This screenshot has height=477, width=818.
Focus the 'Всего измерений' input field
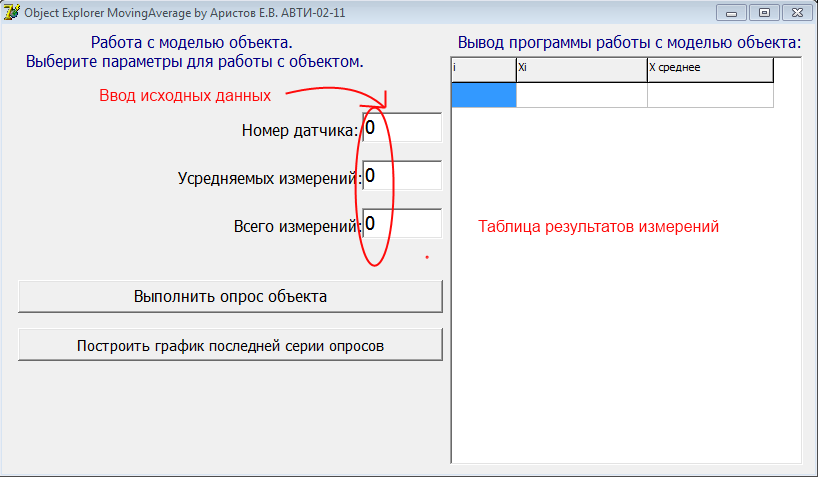tap(402, 223)
